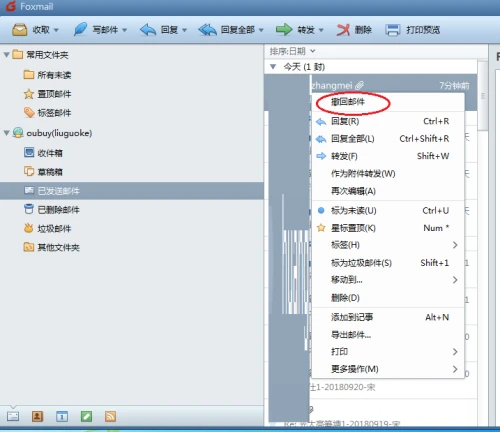Choose 标为未读(U) in context menu
Image resolution: width=500 pixels, height=432 pixels.
pos(388,211)
